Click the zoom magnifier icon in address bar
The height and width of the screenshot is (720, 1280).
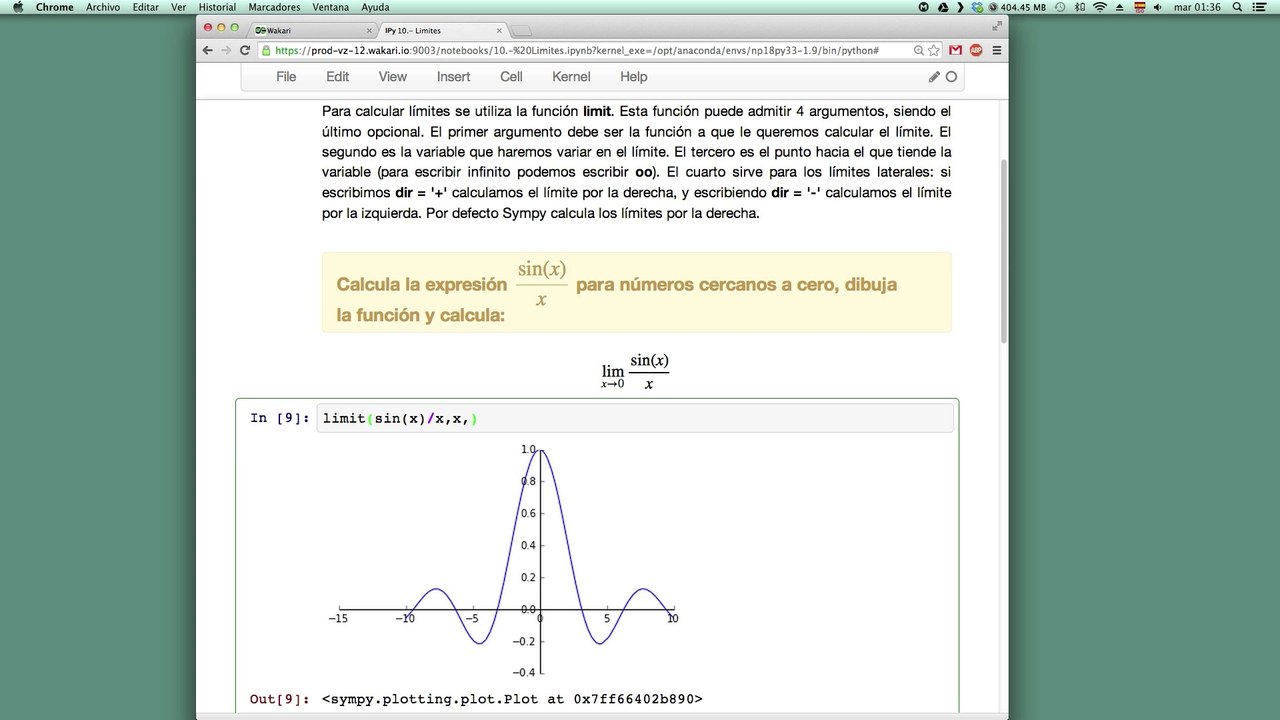click(x=917, y=50)
